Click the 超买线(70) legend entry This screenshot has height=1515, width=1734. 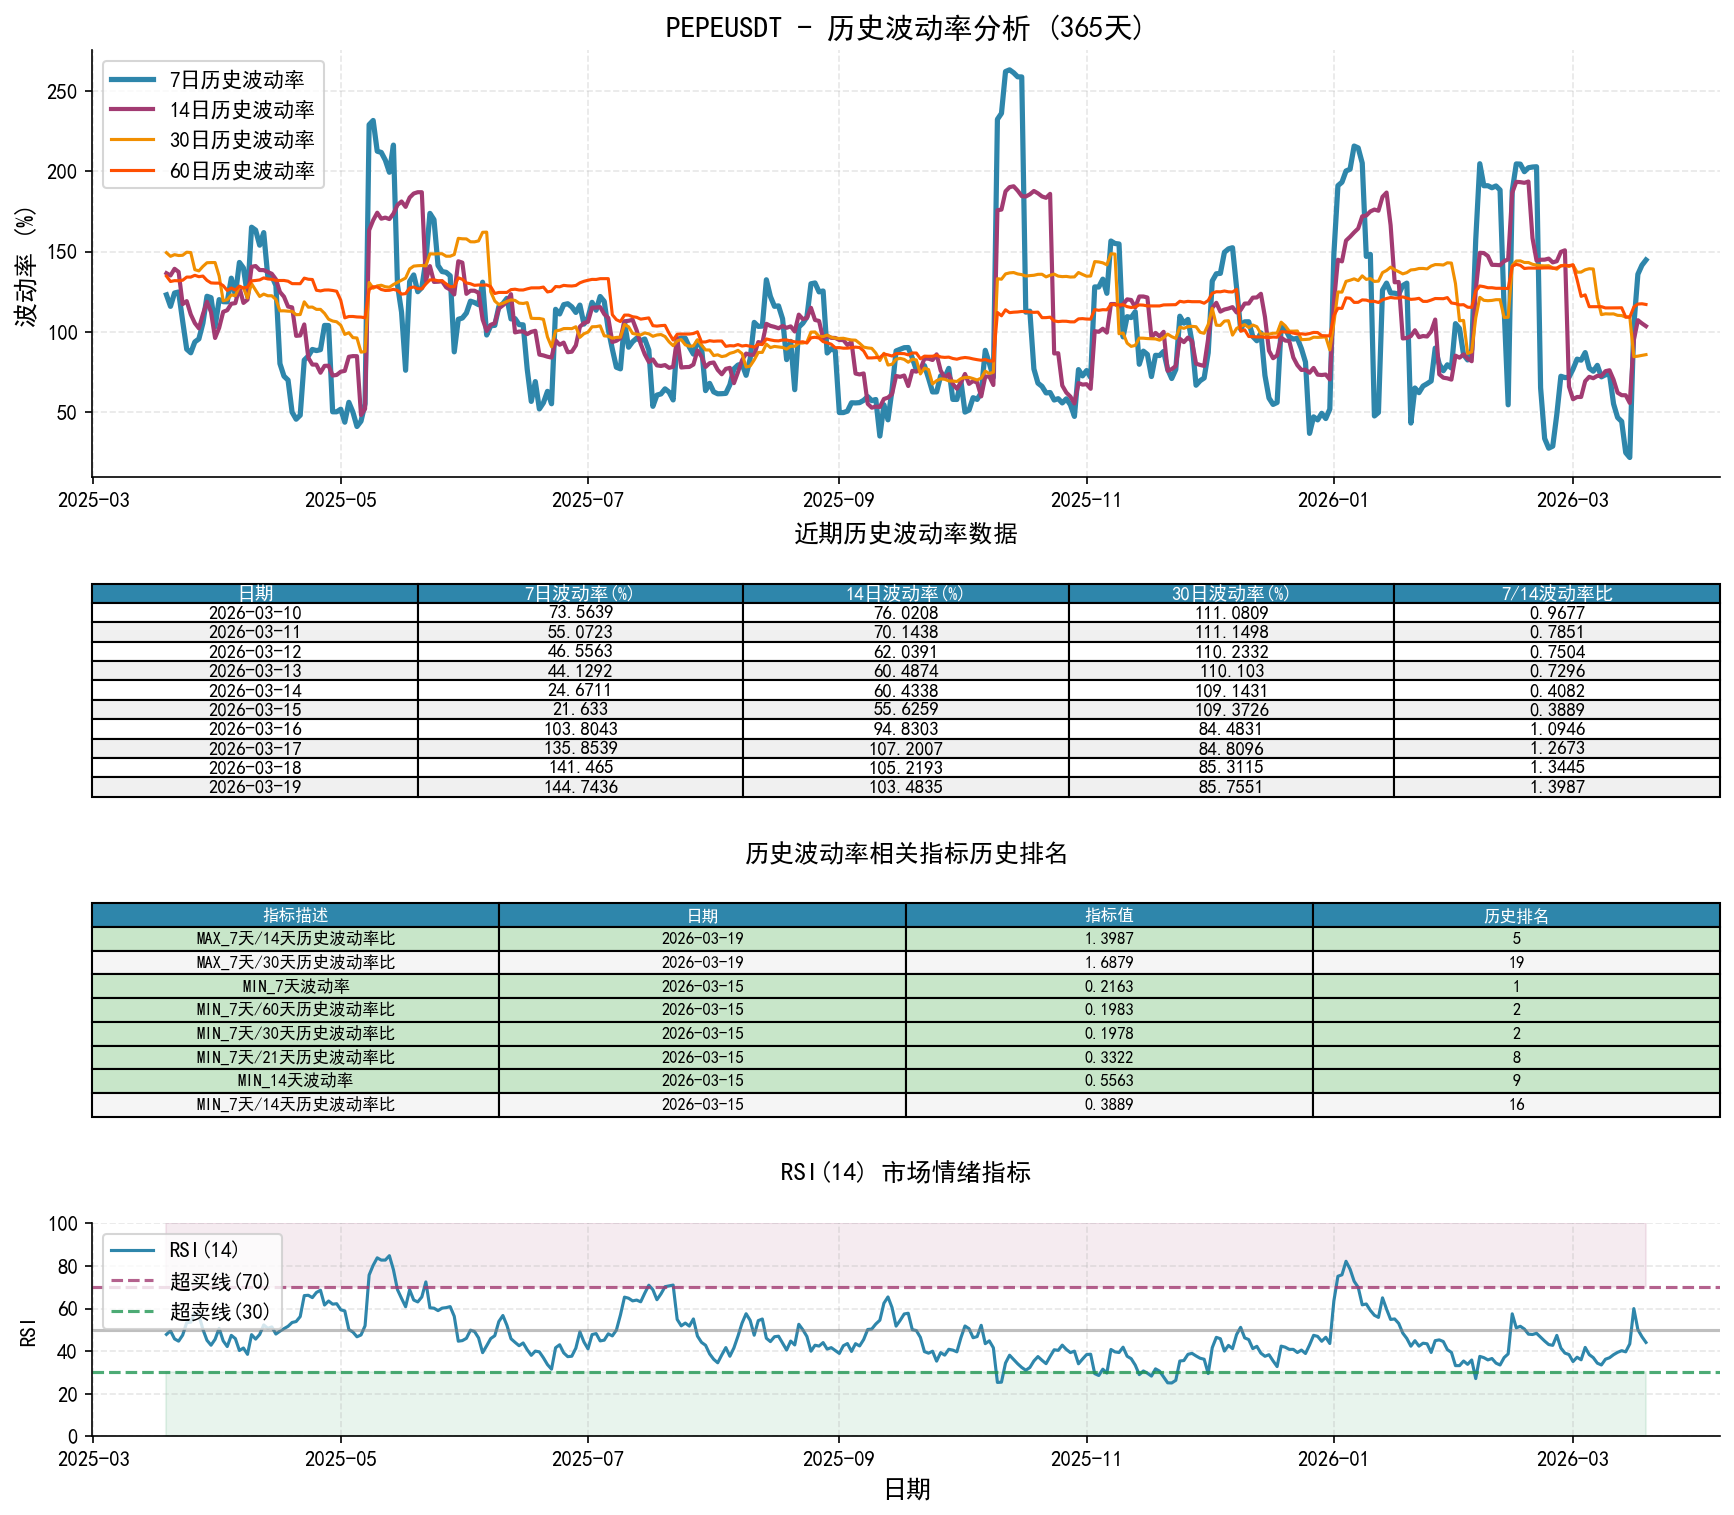pyautogui.click(x=219, y=1281)
